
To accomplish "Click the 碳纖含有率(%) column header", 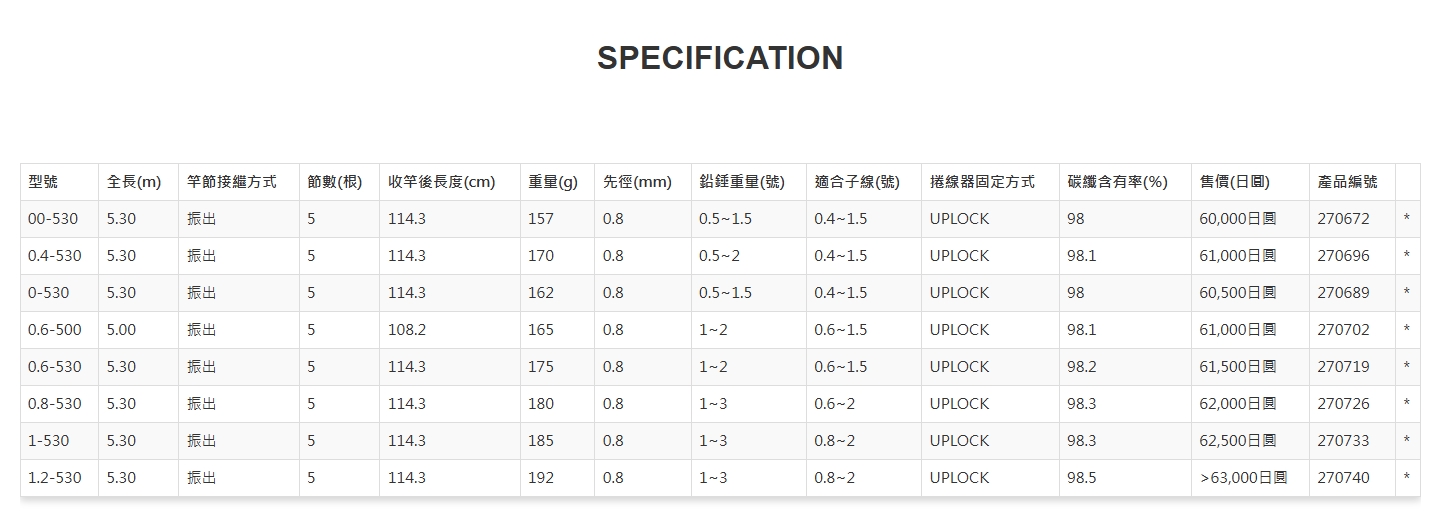I will pyautogui.click(x=1118, y=182).
